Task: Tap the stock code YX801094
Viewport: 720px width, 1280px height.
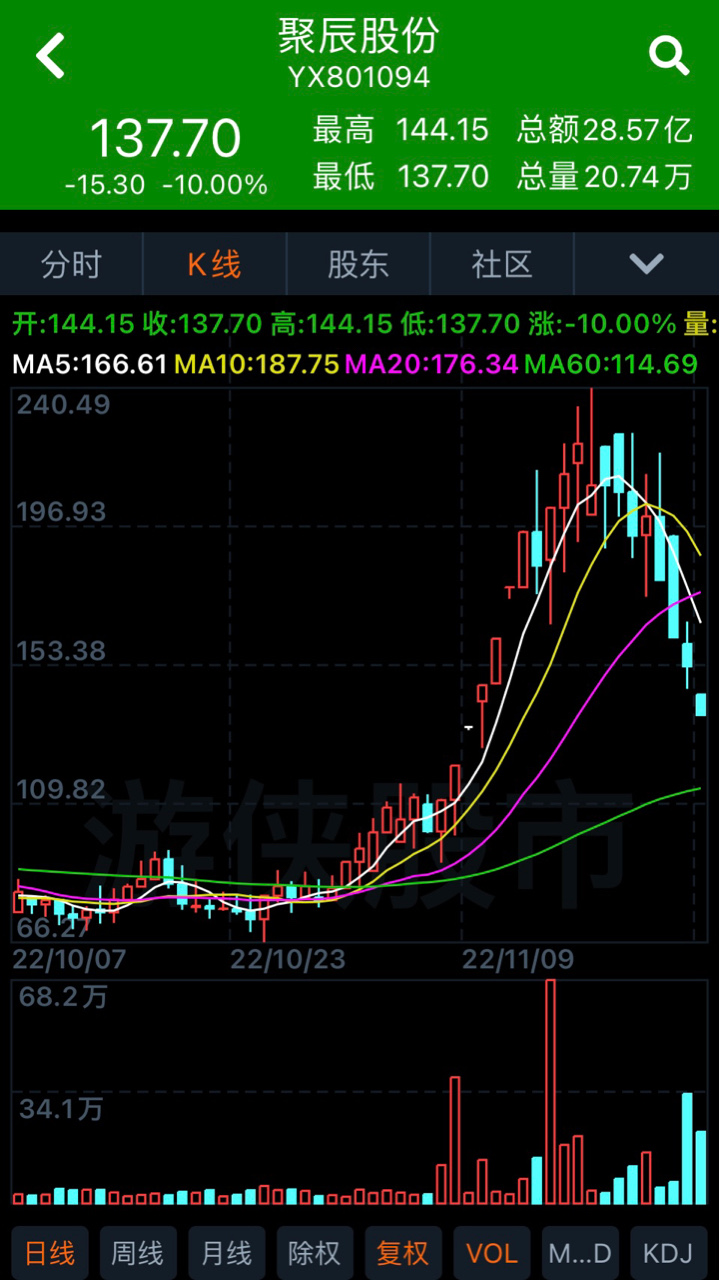Action: coord(359,77)
